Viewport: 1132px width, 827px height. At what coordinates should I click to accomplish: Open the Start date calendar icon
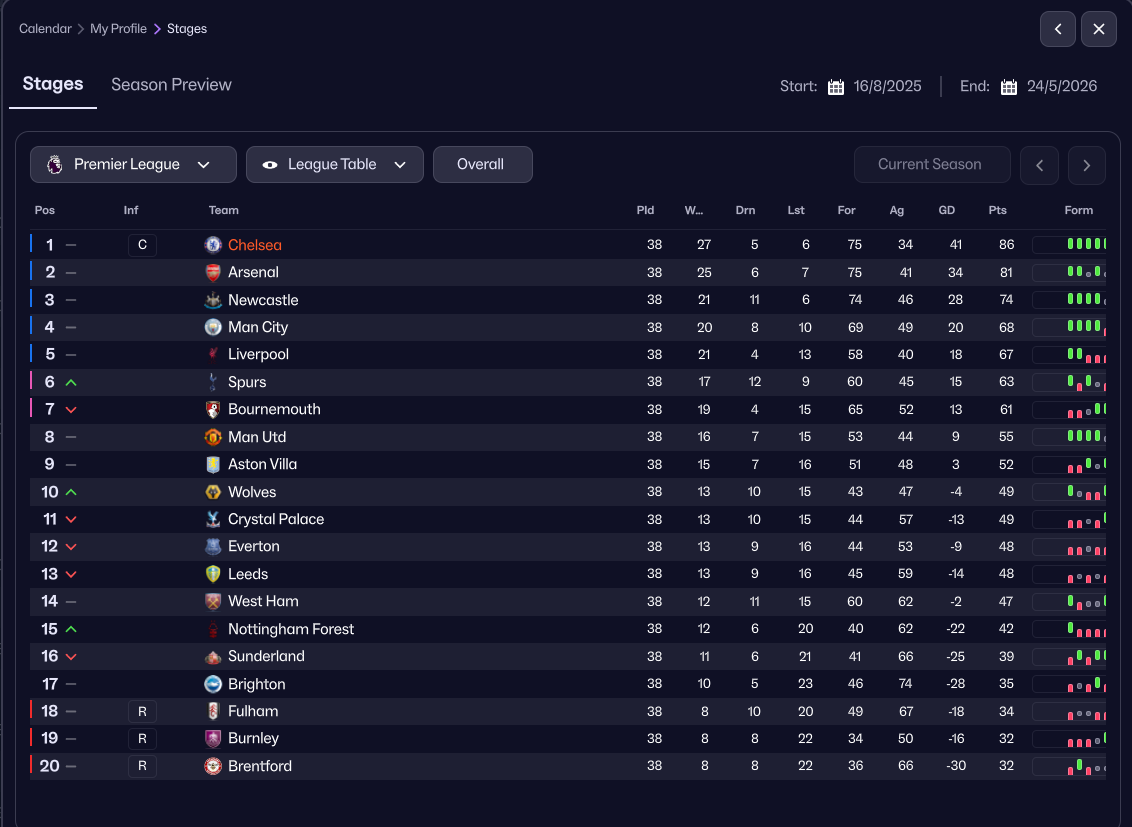click(836, 87)
